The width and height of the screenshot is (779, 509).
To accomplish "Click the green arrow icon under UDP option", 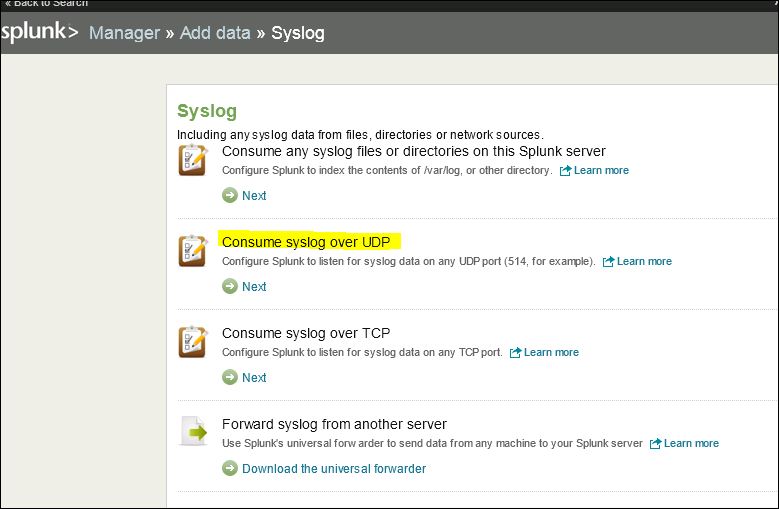I will (230, 287).
